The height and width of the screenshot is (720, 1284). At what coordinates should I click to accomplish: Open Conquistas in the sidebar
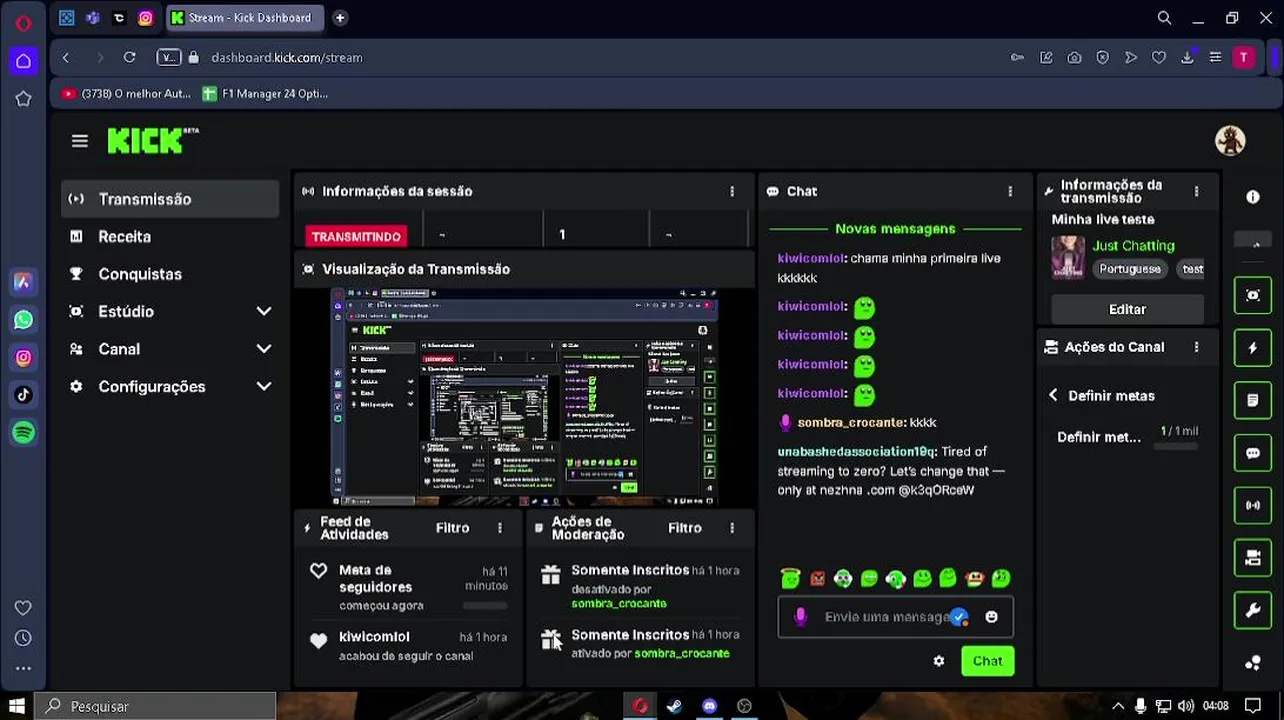(x=140, y=274)
